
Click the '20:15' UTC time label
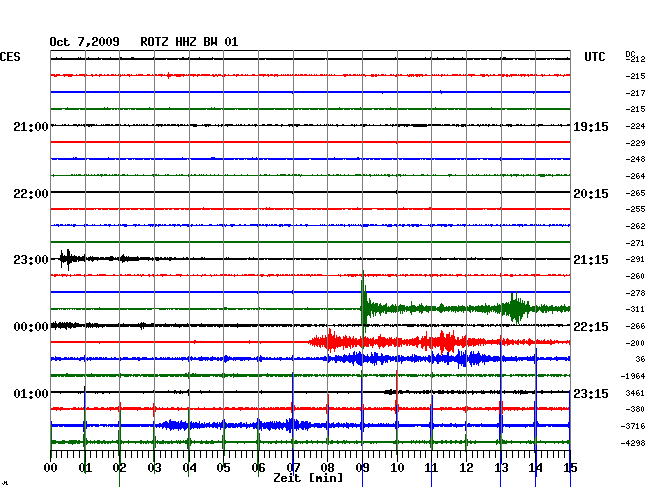591,194
